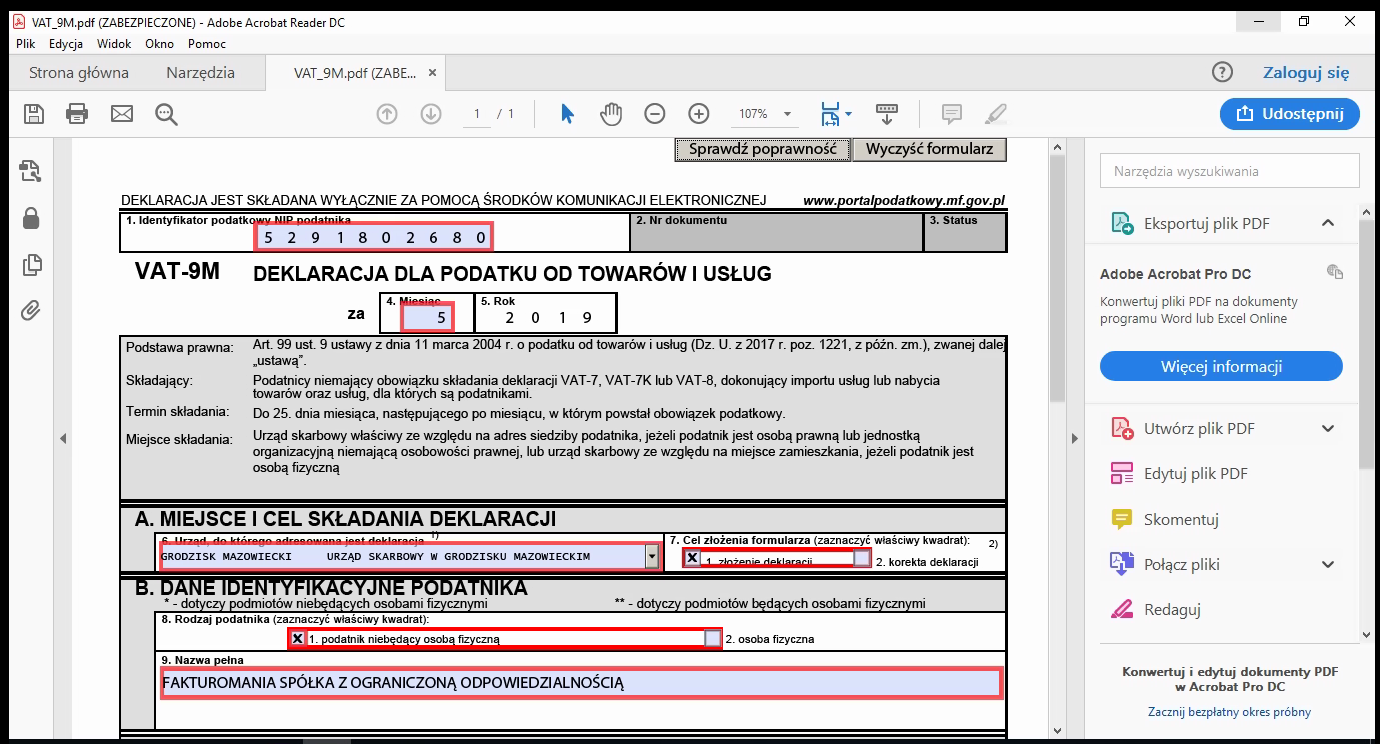This screenshot has width=1380, height=744.
Task: Go to previous page arrow
Action: (x=387, y=114)
